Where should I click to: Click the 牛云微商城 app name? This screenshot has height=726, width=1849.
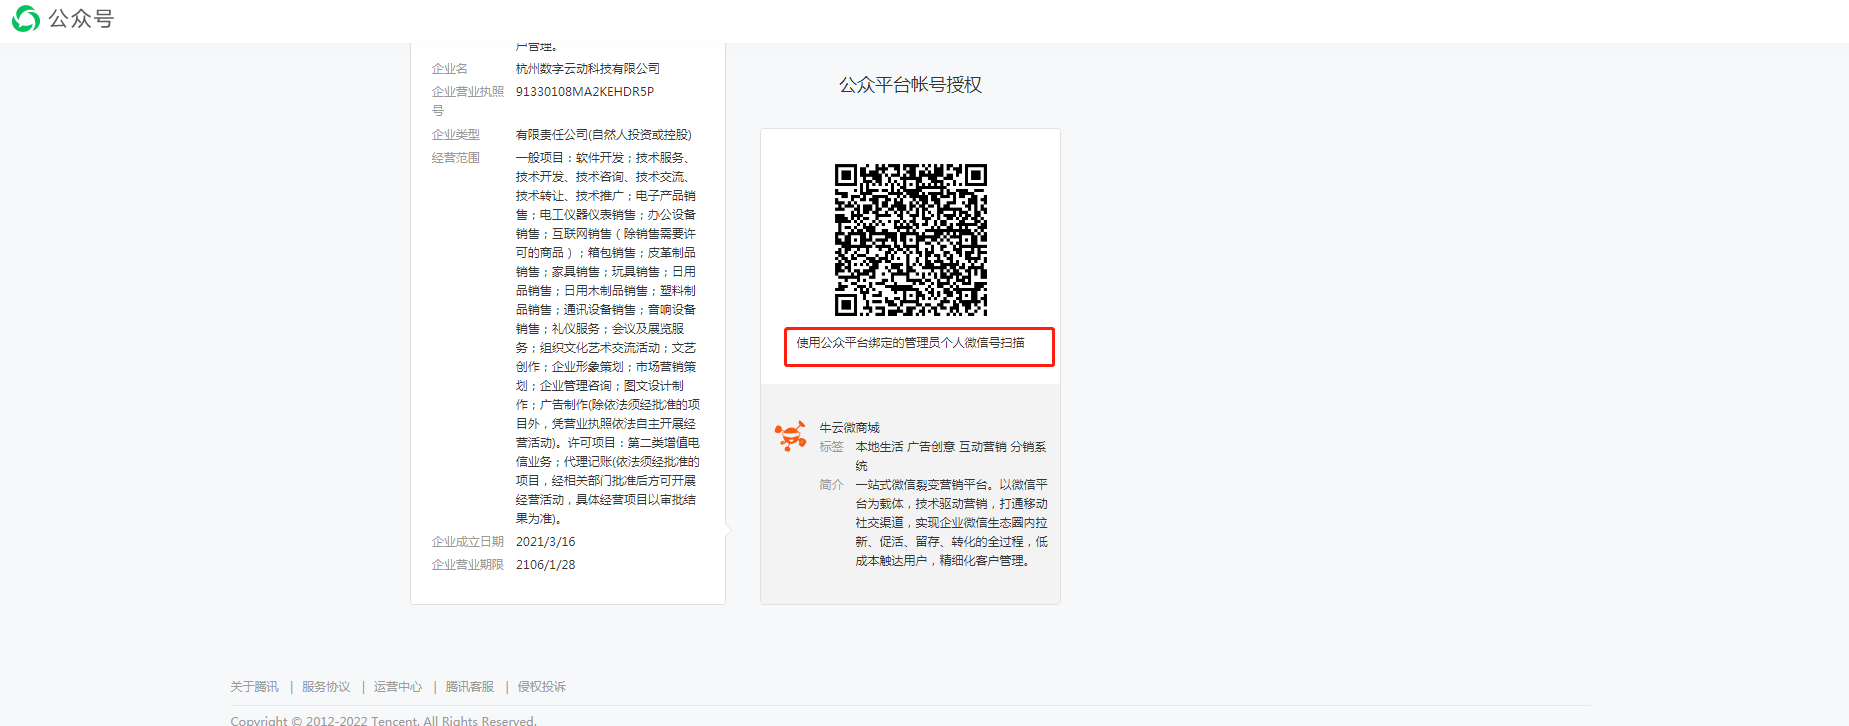point(850,428)
